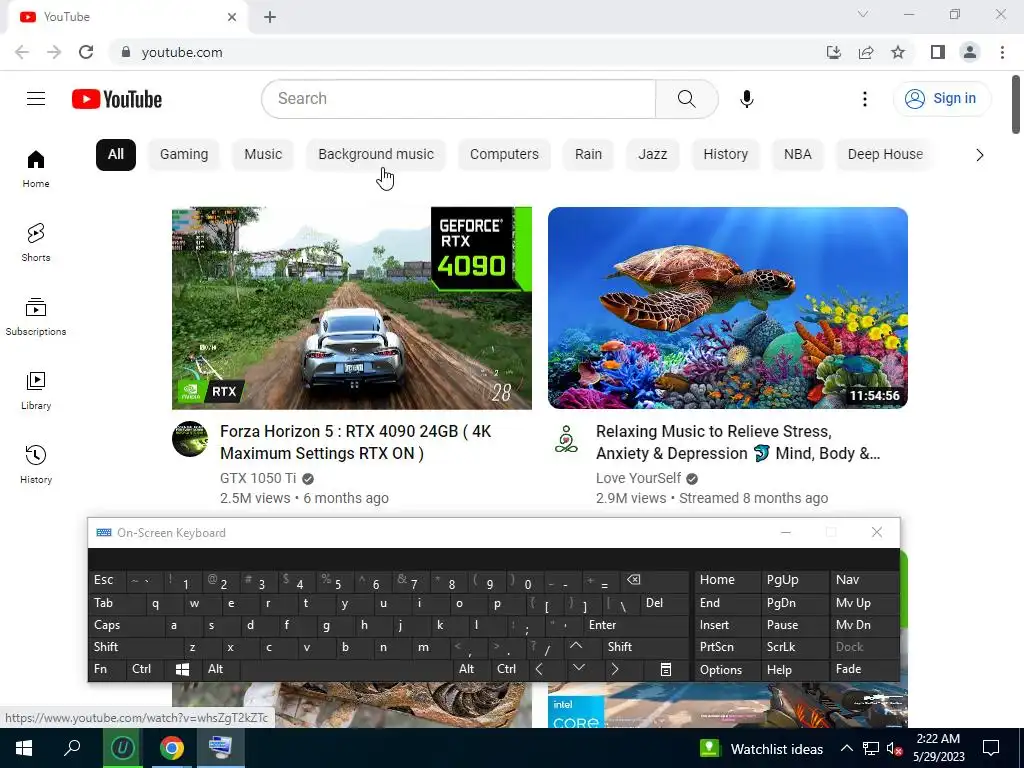Start voice search with microphone icon
The height and width of the screenshot is (768, 1024).
tap(746, 99)
